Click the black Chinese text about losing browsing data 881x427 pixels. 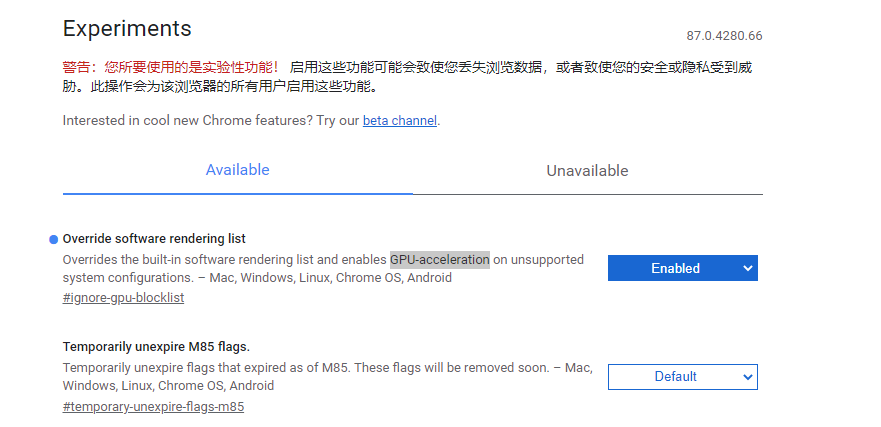click(407, 78)
